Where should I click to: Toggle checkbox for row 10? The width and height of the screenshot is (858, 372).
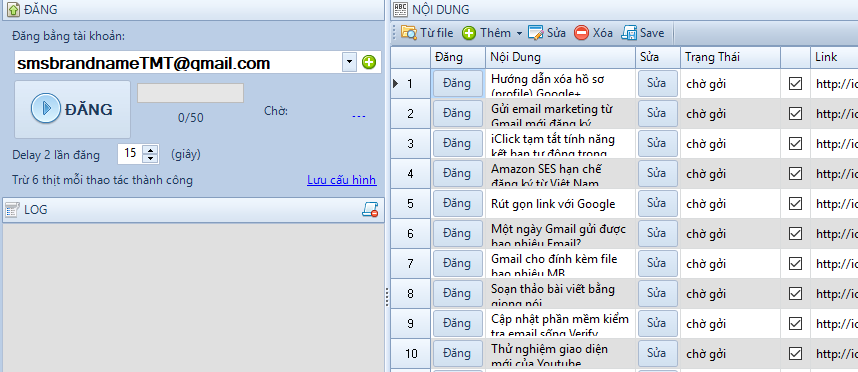pyautogui.click(x=795, y=353)
